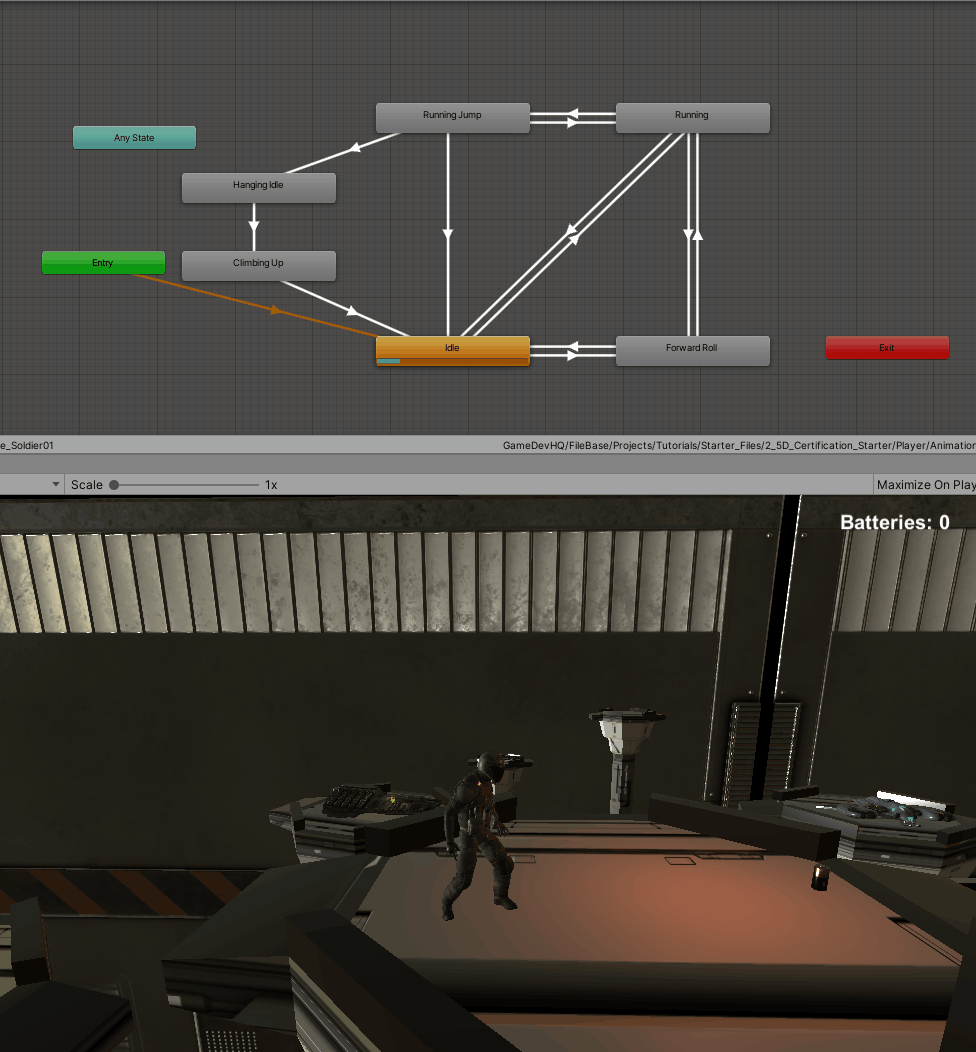Click the teal Any State node

coord(134,137)
